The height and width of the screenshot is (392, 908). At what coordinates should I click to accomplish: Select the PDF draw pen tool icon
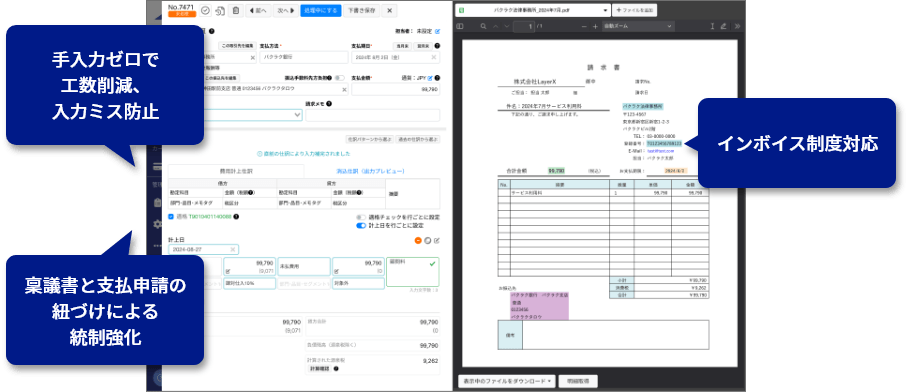723,26
